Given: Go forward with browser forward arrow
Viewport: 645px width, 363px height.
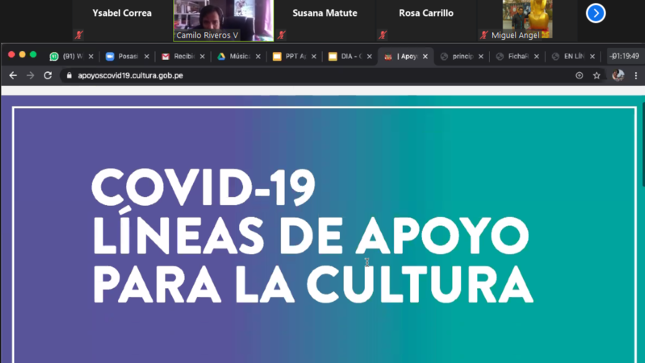Looking at the screenshot, I should click(30, 75).
